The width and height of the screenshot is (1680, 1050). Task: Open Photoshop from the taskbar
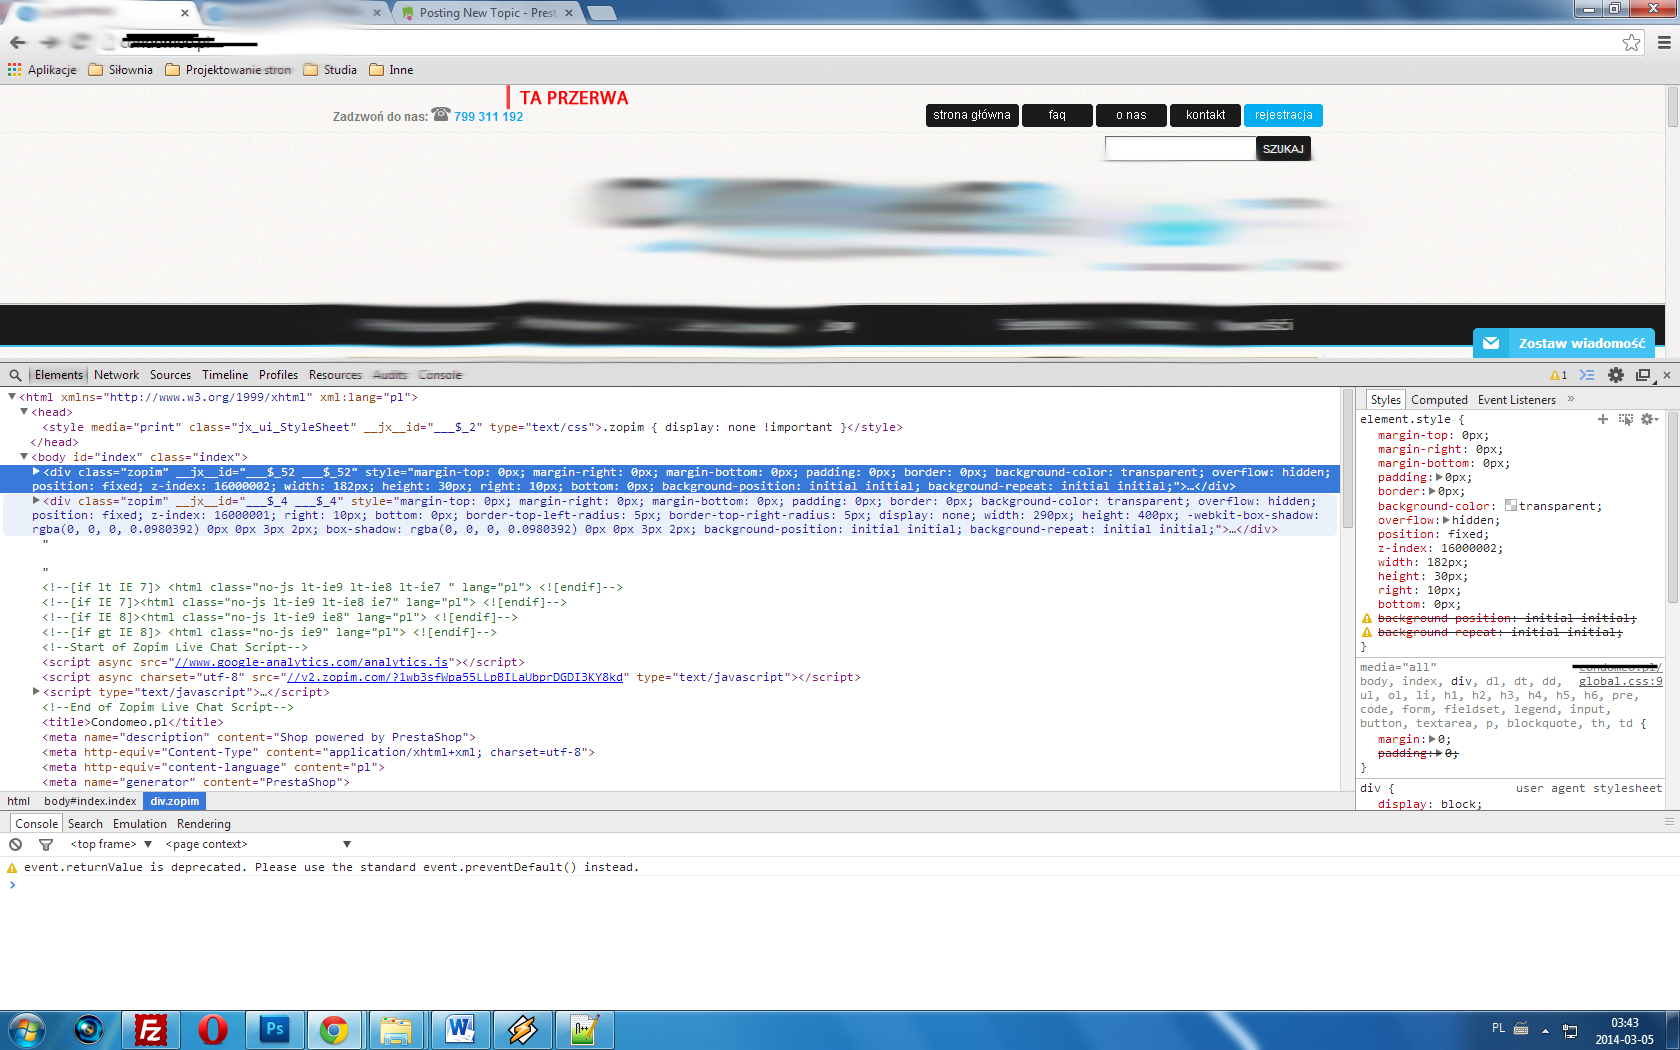coord(274,1029)
